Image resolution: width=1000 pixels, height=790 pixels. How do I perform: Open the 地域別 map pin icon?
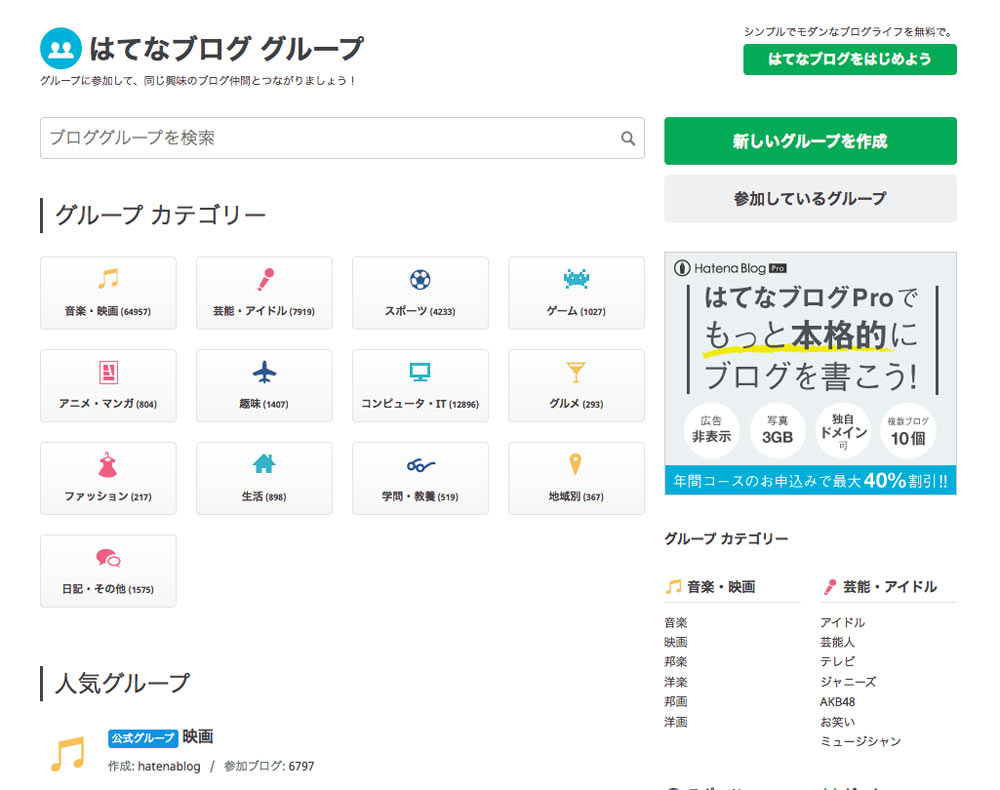575,464
